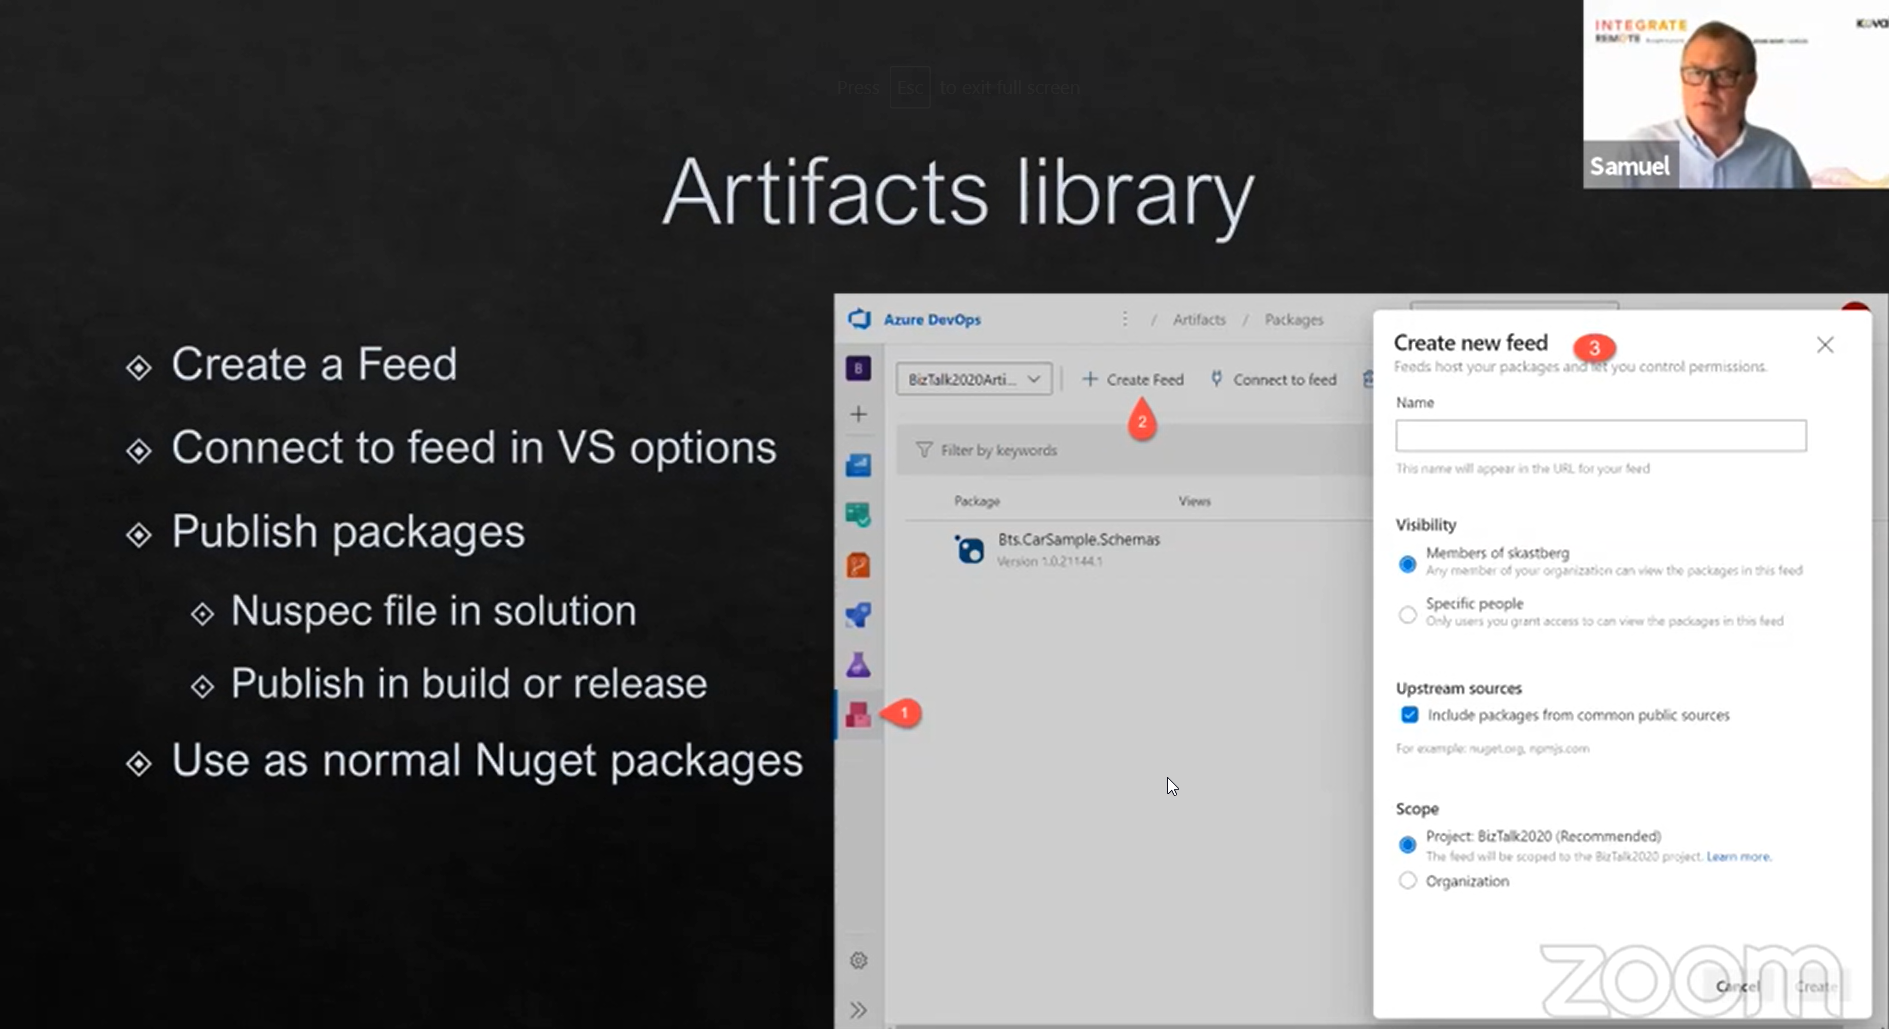Click the Filter by keywords field

[x=1134, y=450]
